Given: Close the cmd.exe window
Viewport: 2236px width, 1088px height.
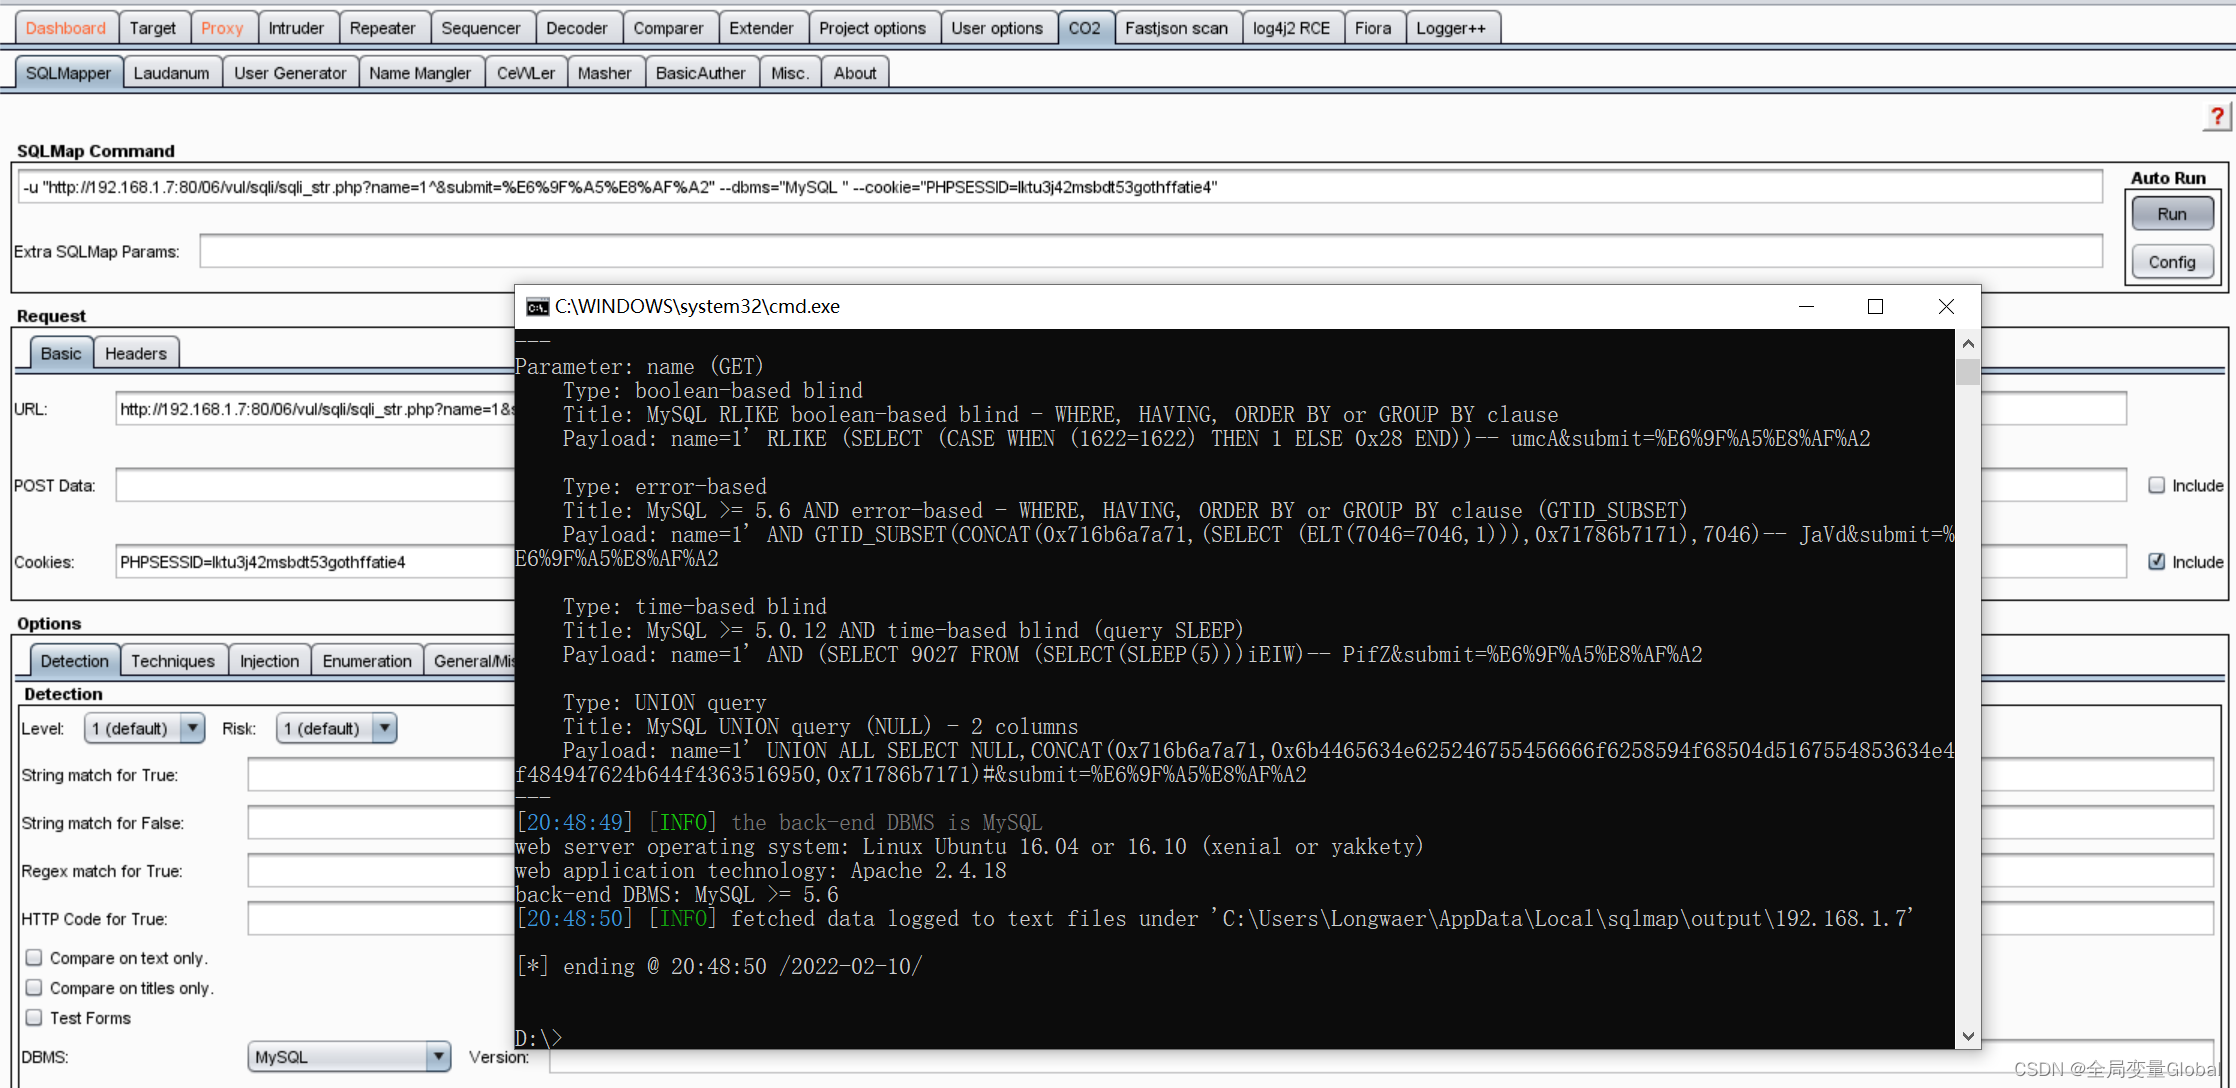Looking at the screenshot, I should pos(1946,307).
